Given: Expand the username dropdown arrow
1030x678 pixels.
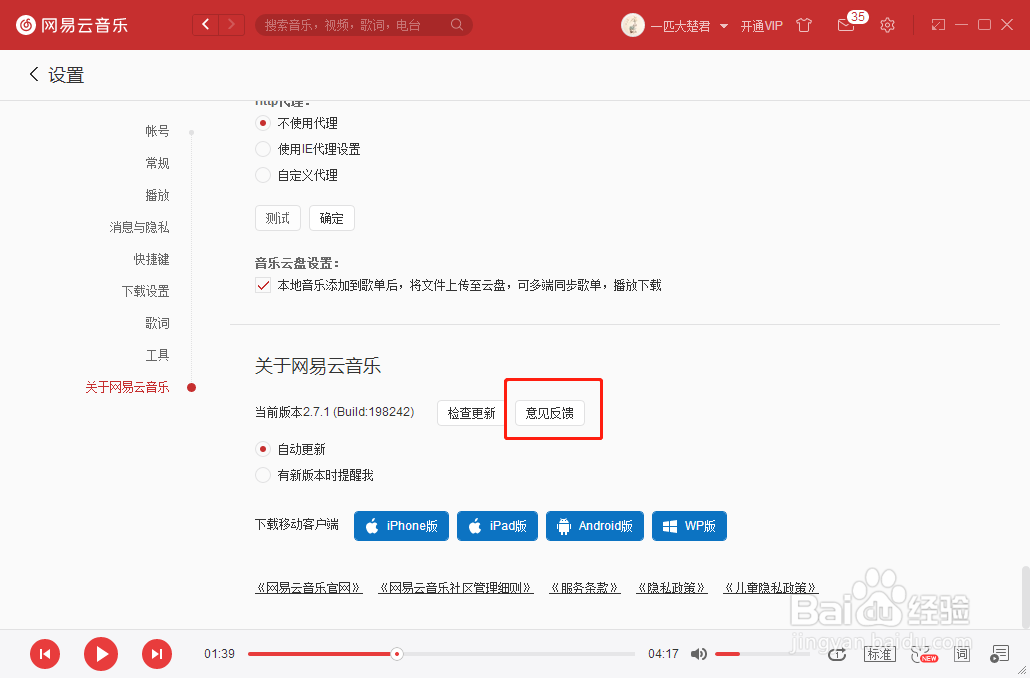Looking at the screenshot, I should 724,26.
